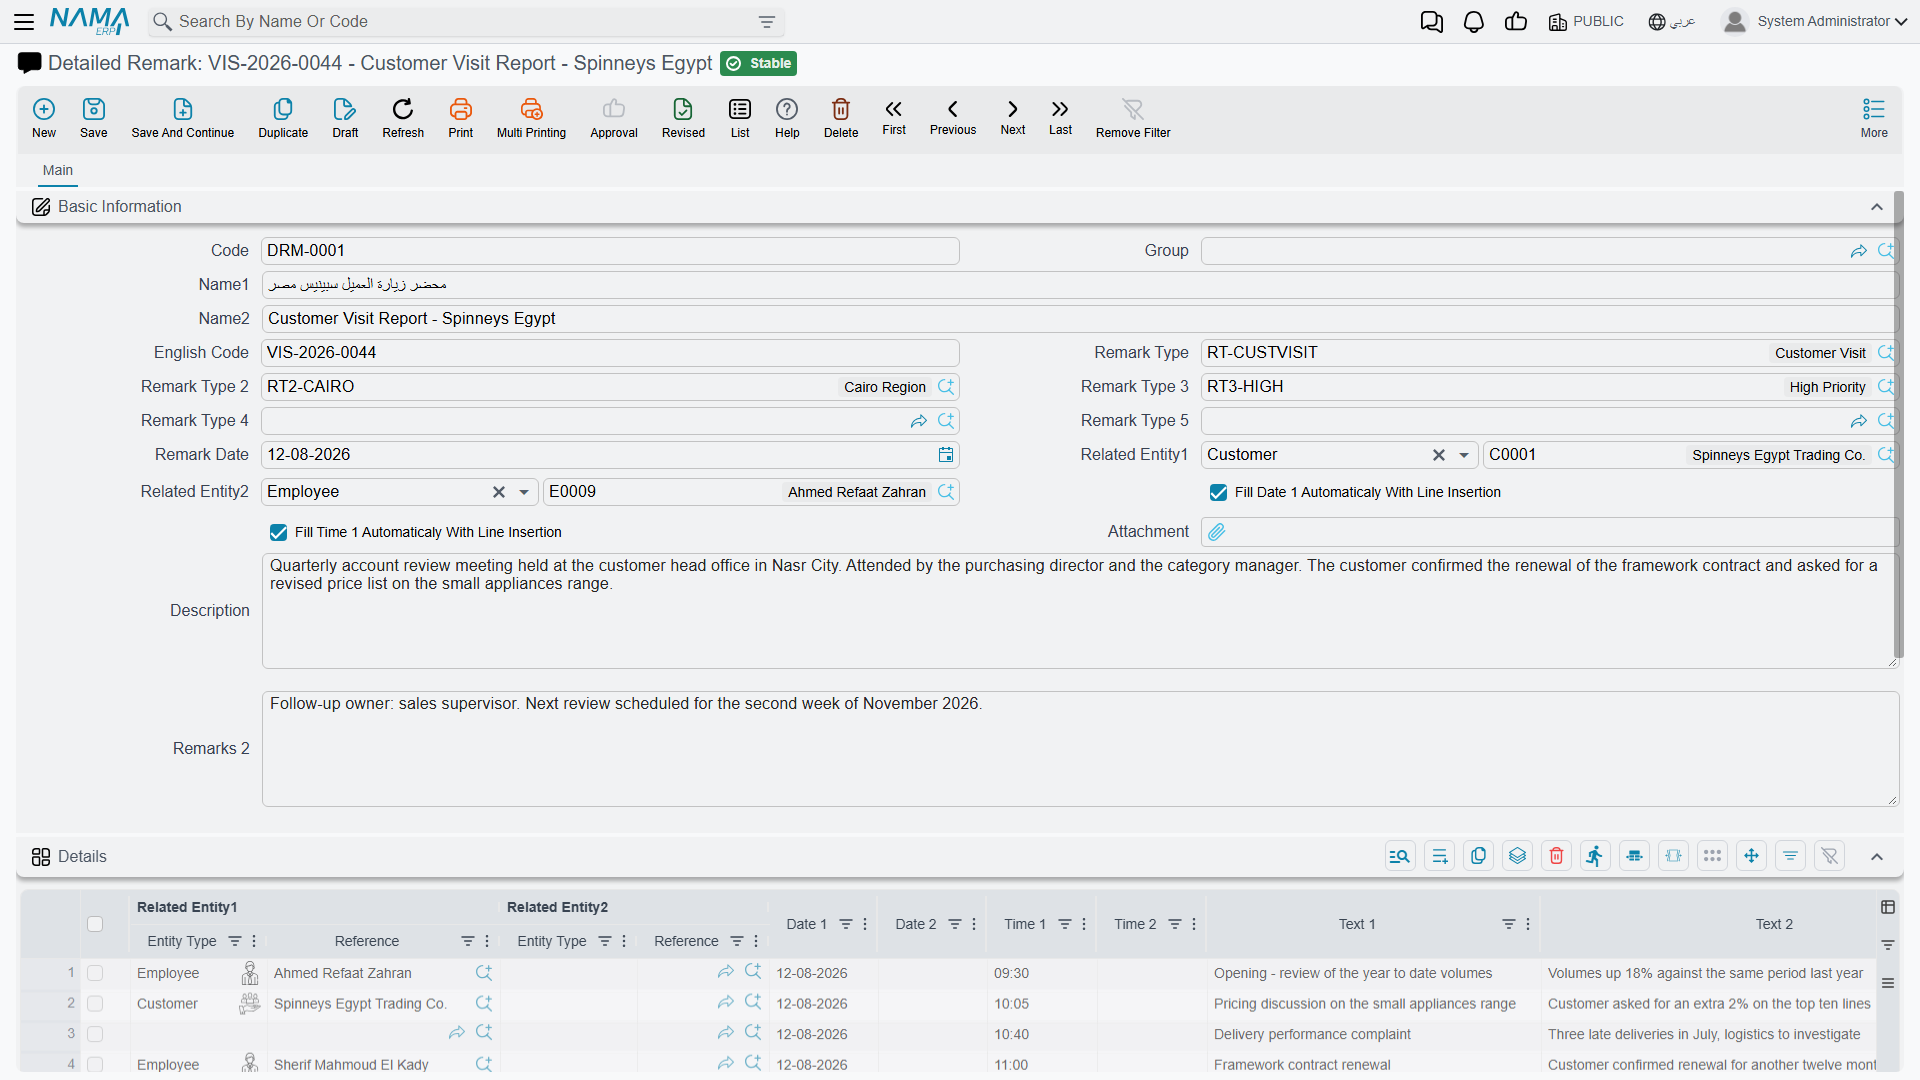Image resolution: width=1920 pixels, height=1080 pixels.
Task: Open the More toolbar options
Action: [x=1874, y=117]
